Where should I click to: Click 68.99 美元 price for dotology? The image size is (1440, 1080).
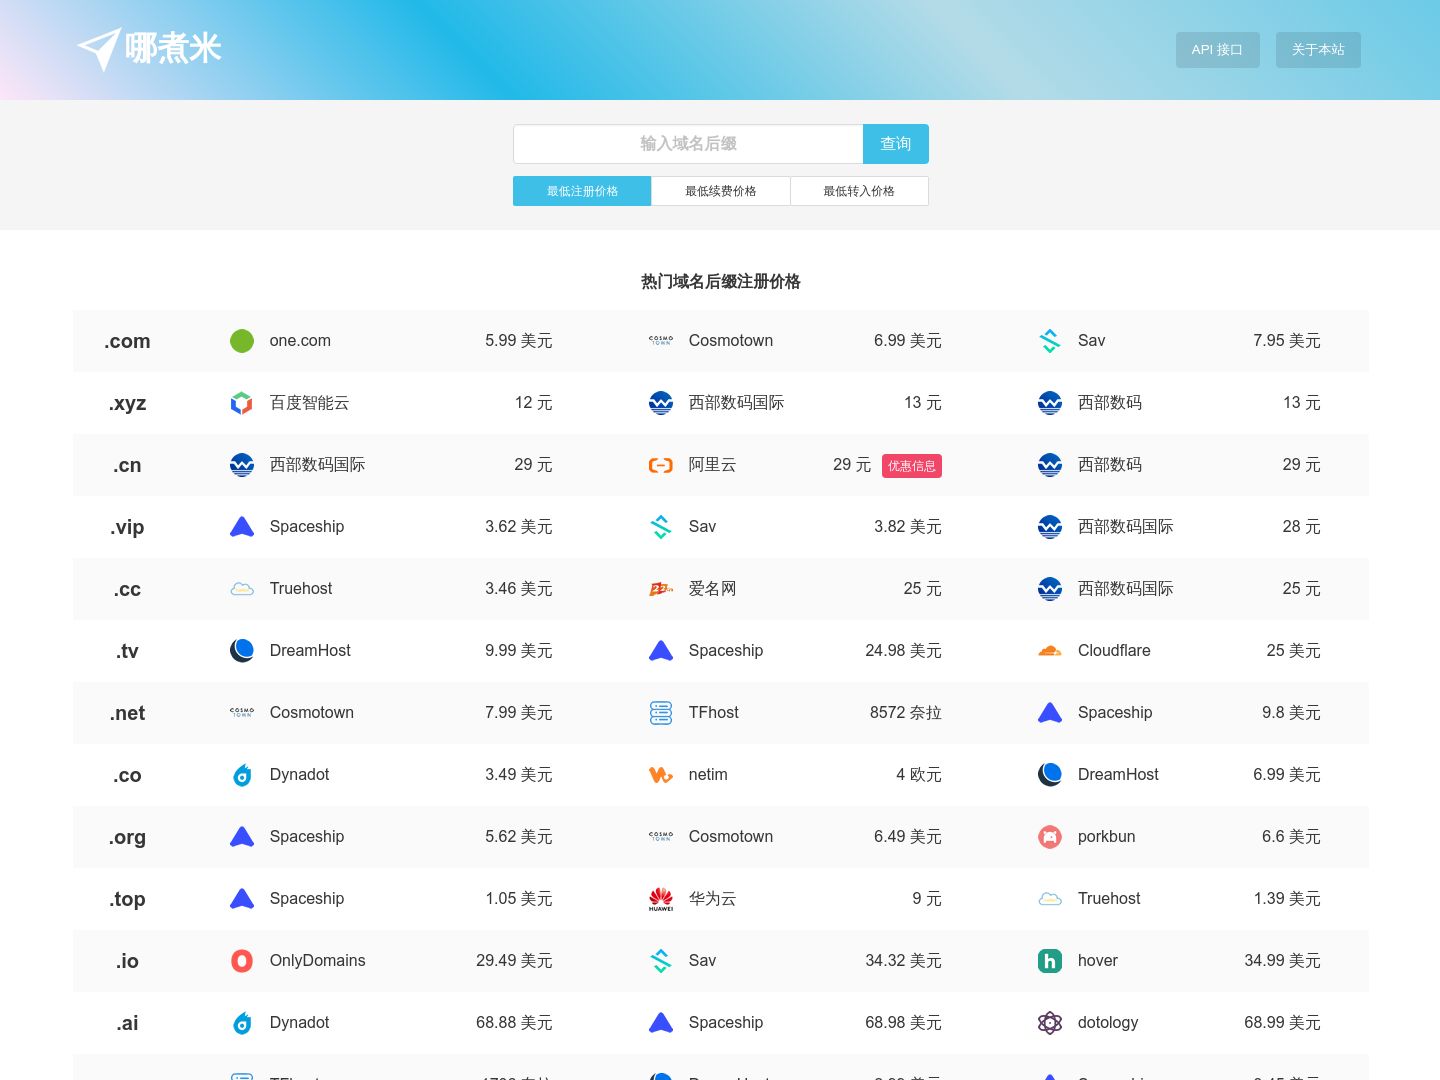tap(1283, 1023)
